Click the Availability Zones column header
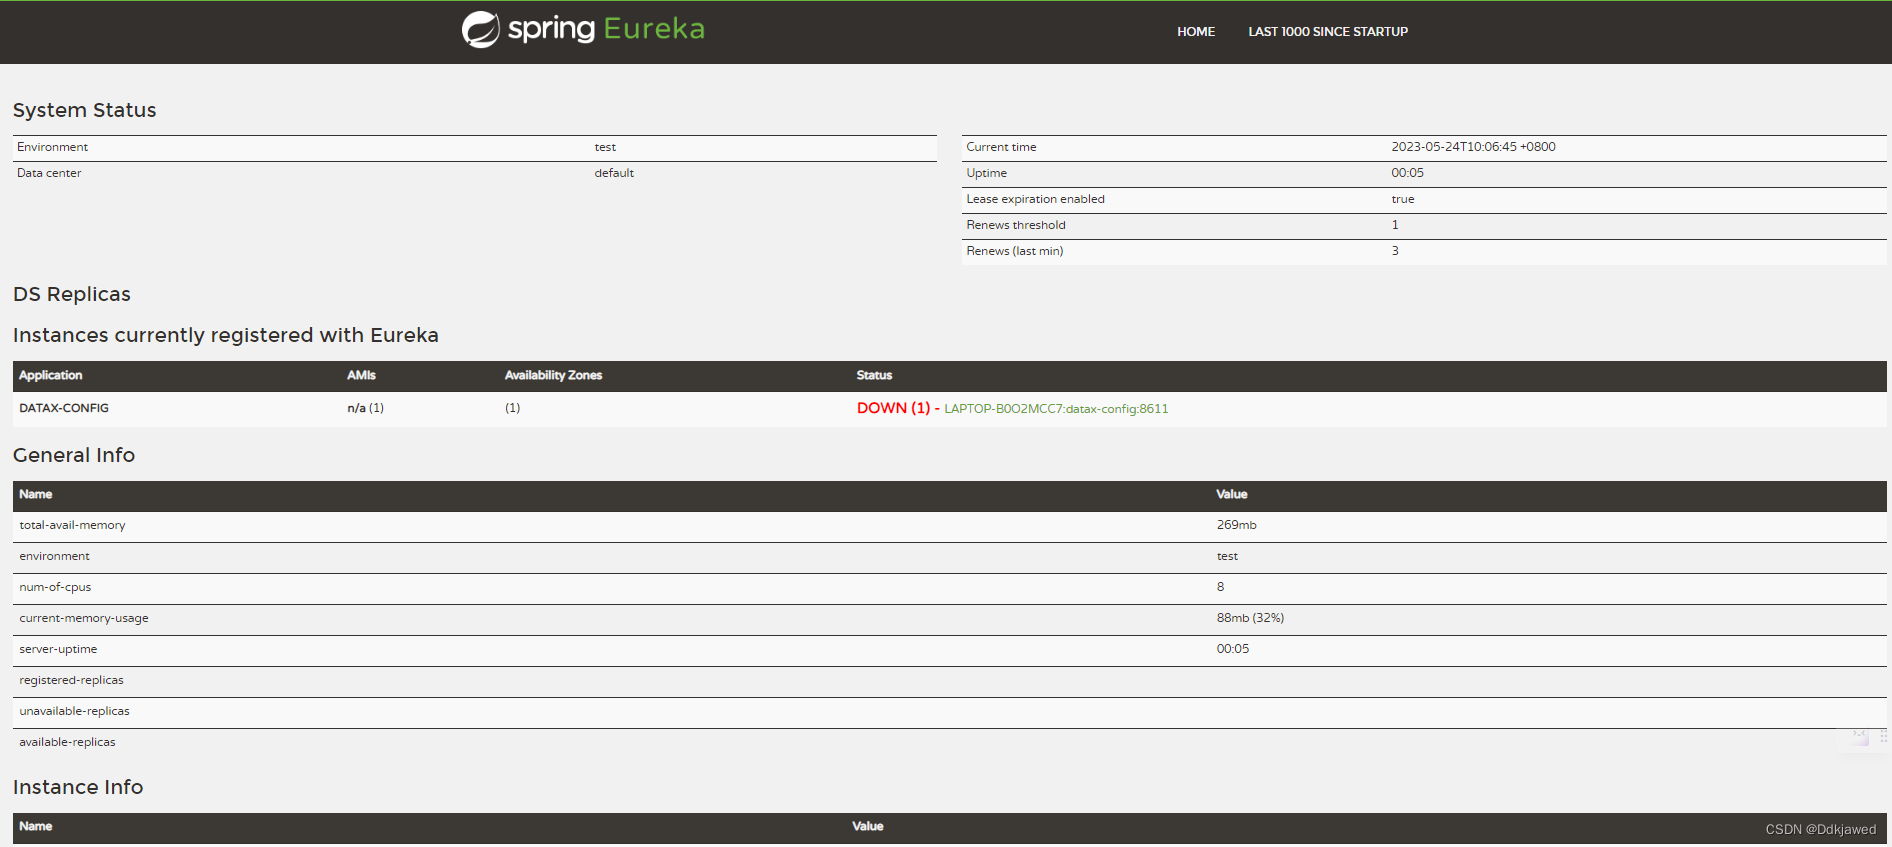 coord(553,375)
